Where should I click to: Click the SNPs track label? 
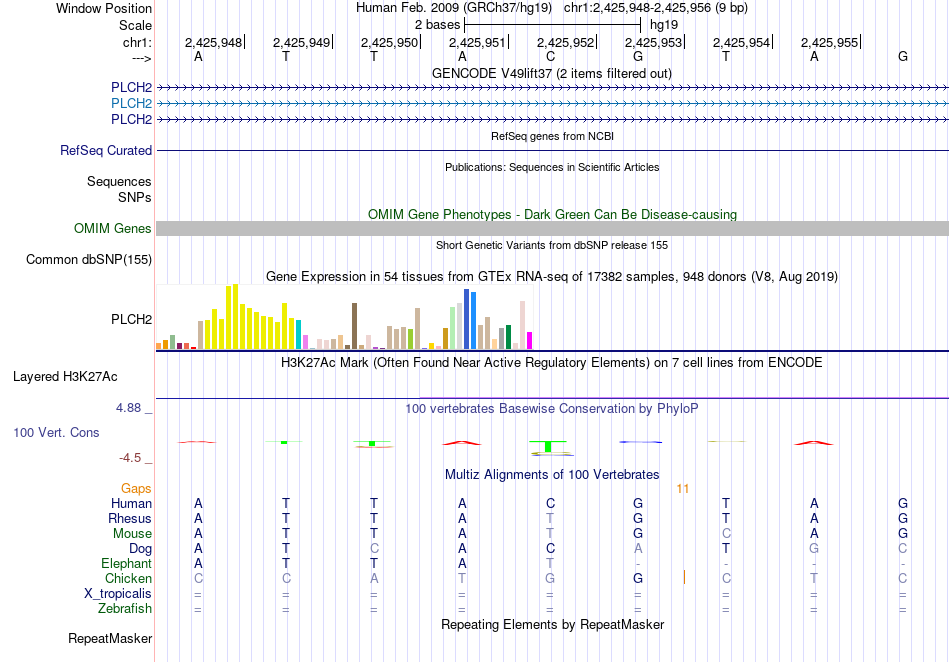click(x=135, y=197)
